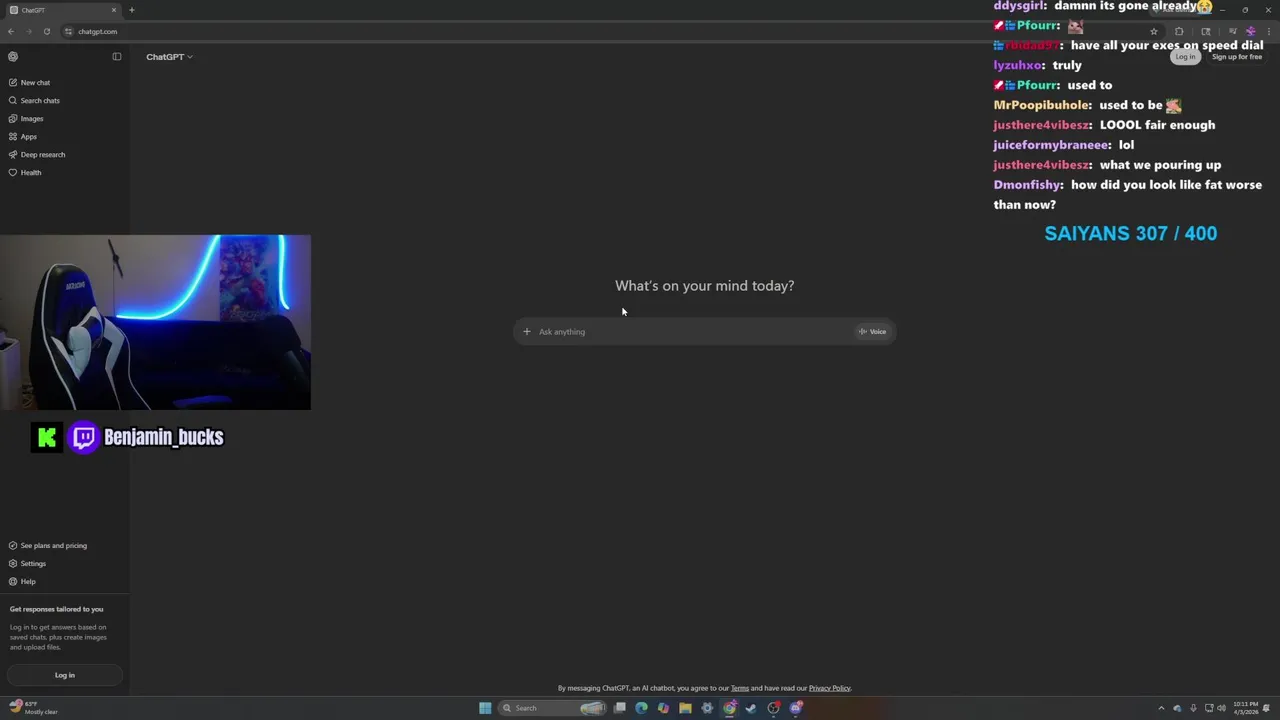Image resolution: width=1280 pixels, height=720 pixels.
Task: Click chat username 'MrPoopibuhole'
Action: point(1041,105)
